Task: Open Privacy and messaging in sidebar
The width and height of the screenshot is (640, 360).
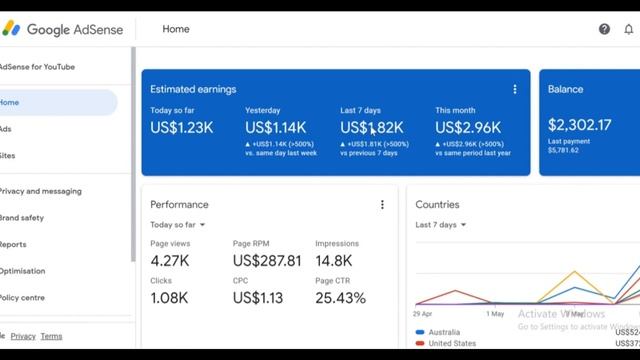Action: click(x=41, y=191)
